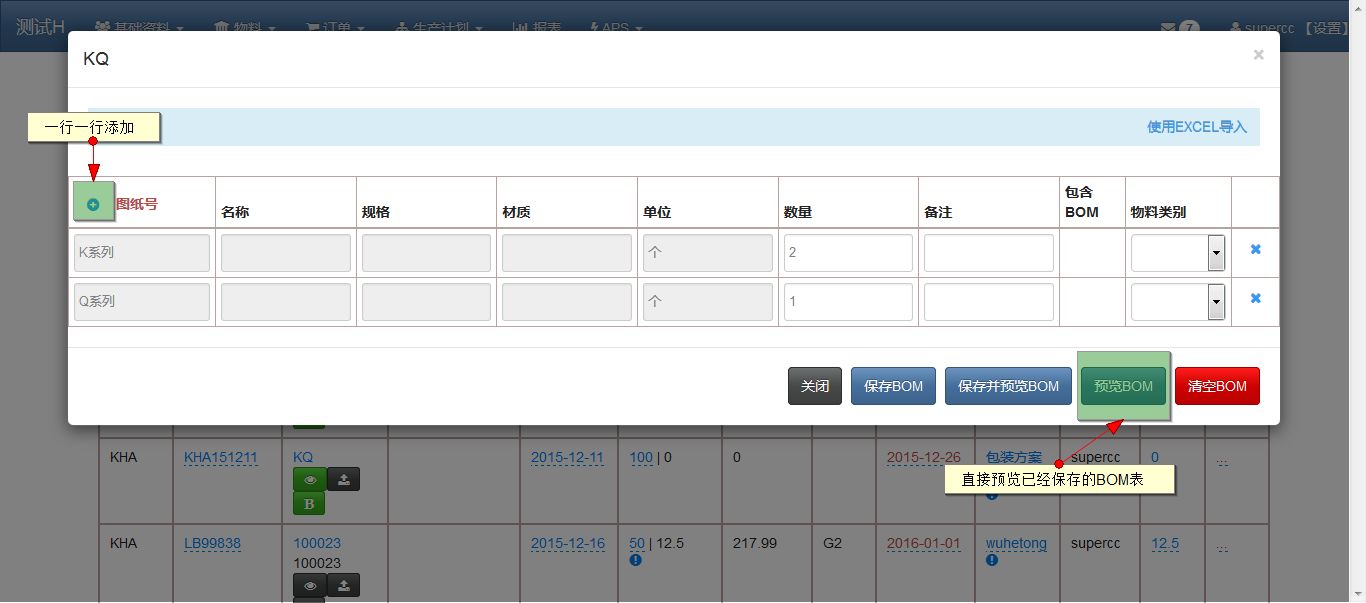This screenshot has width=1366, height=603.
Task: Click the eye icon under 100023
Action: coord(309,586)
